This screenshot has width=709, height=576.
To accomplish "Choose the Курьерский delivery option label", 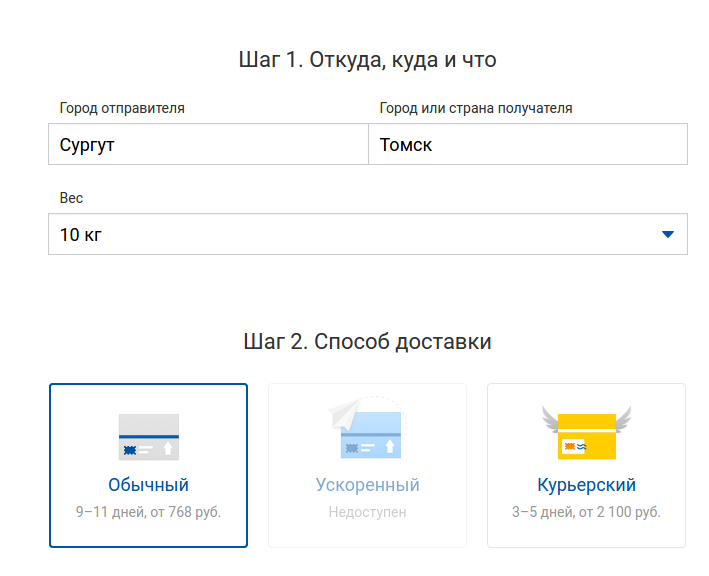I will click(x=586, y=485).
